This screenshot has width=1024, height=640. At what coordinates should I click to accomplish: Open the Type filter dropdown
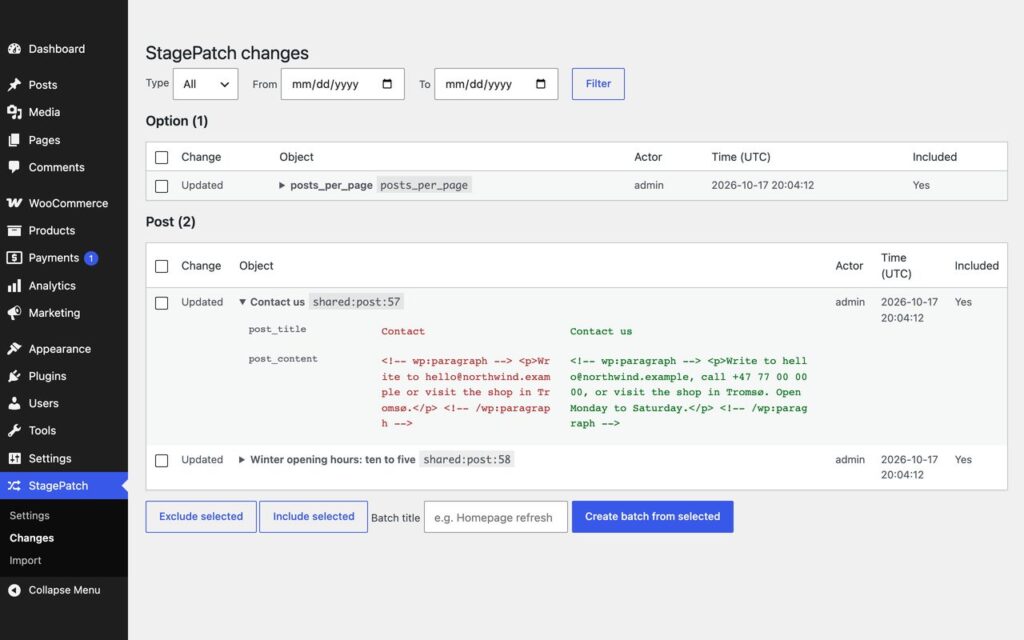(206, 84)
